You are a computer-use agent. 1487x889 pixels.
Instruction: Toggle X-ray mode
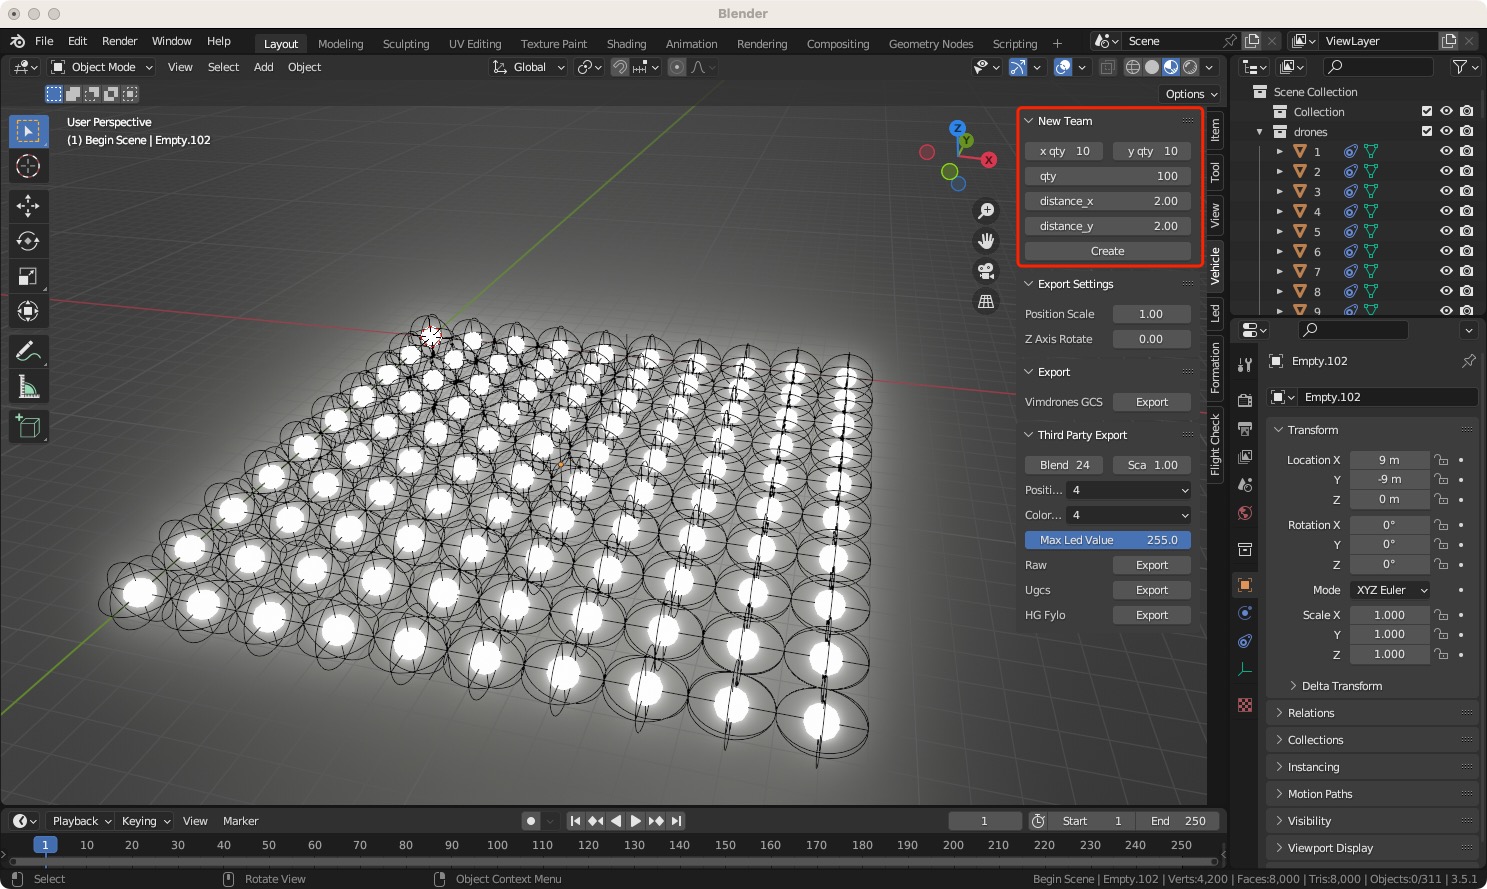tap(1107, 67)
